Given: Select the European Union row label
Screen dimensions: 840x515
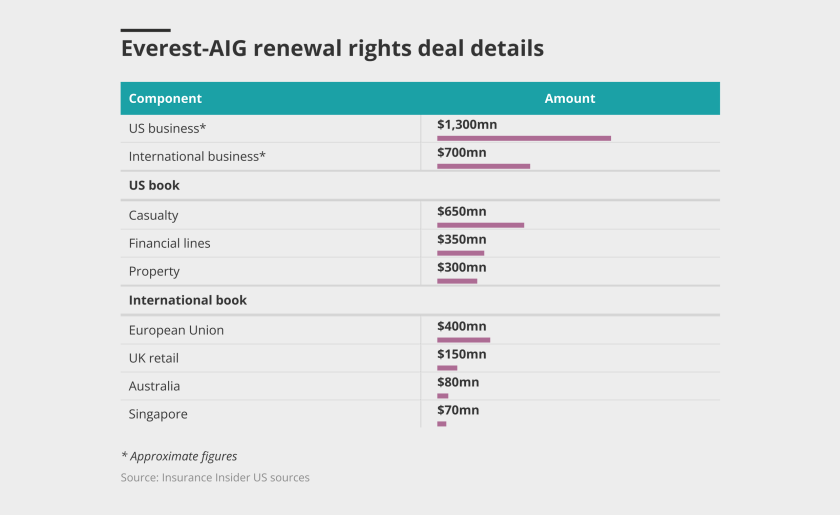Looking at the screenshot, I should coord(175,330).
